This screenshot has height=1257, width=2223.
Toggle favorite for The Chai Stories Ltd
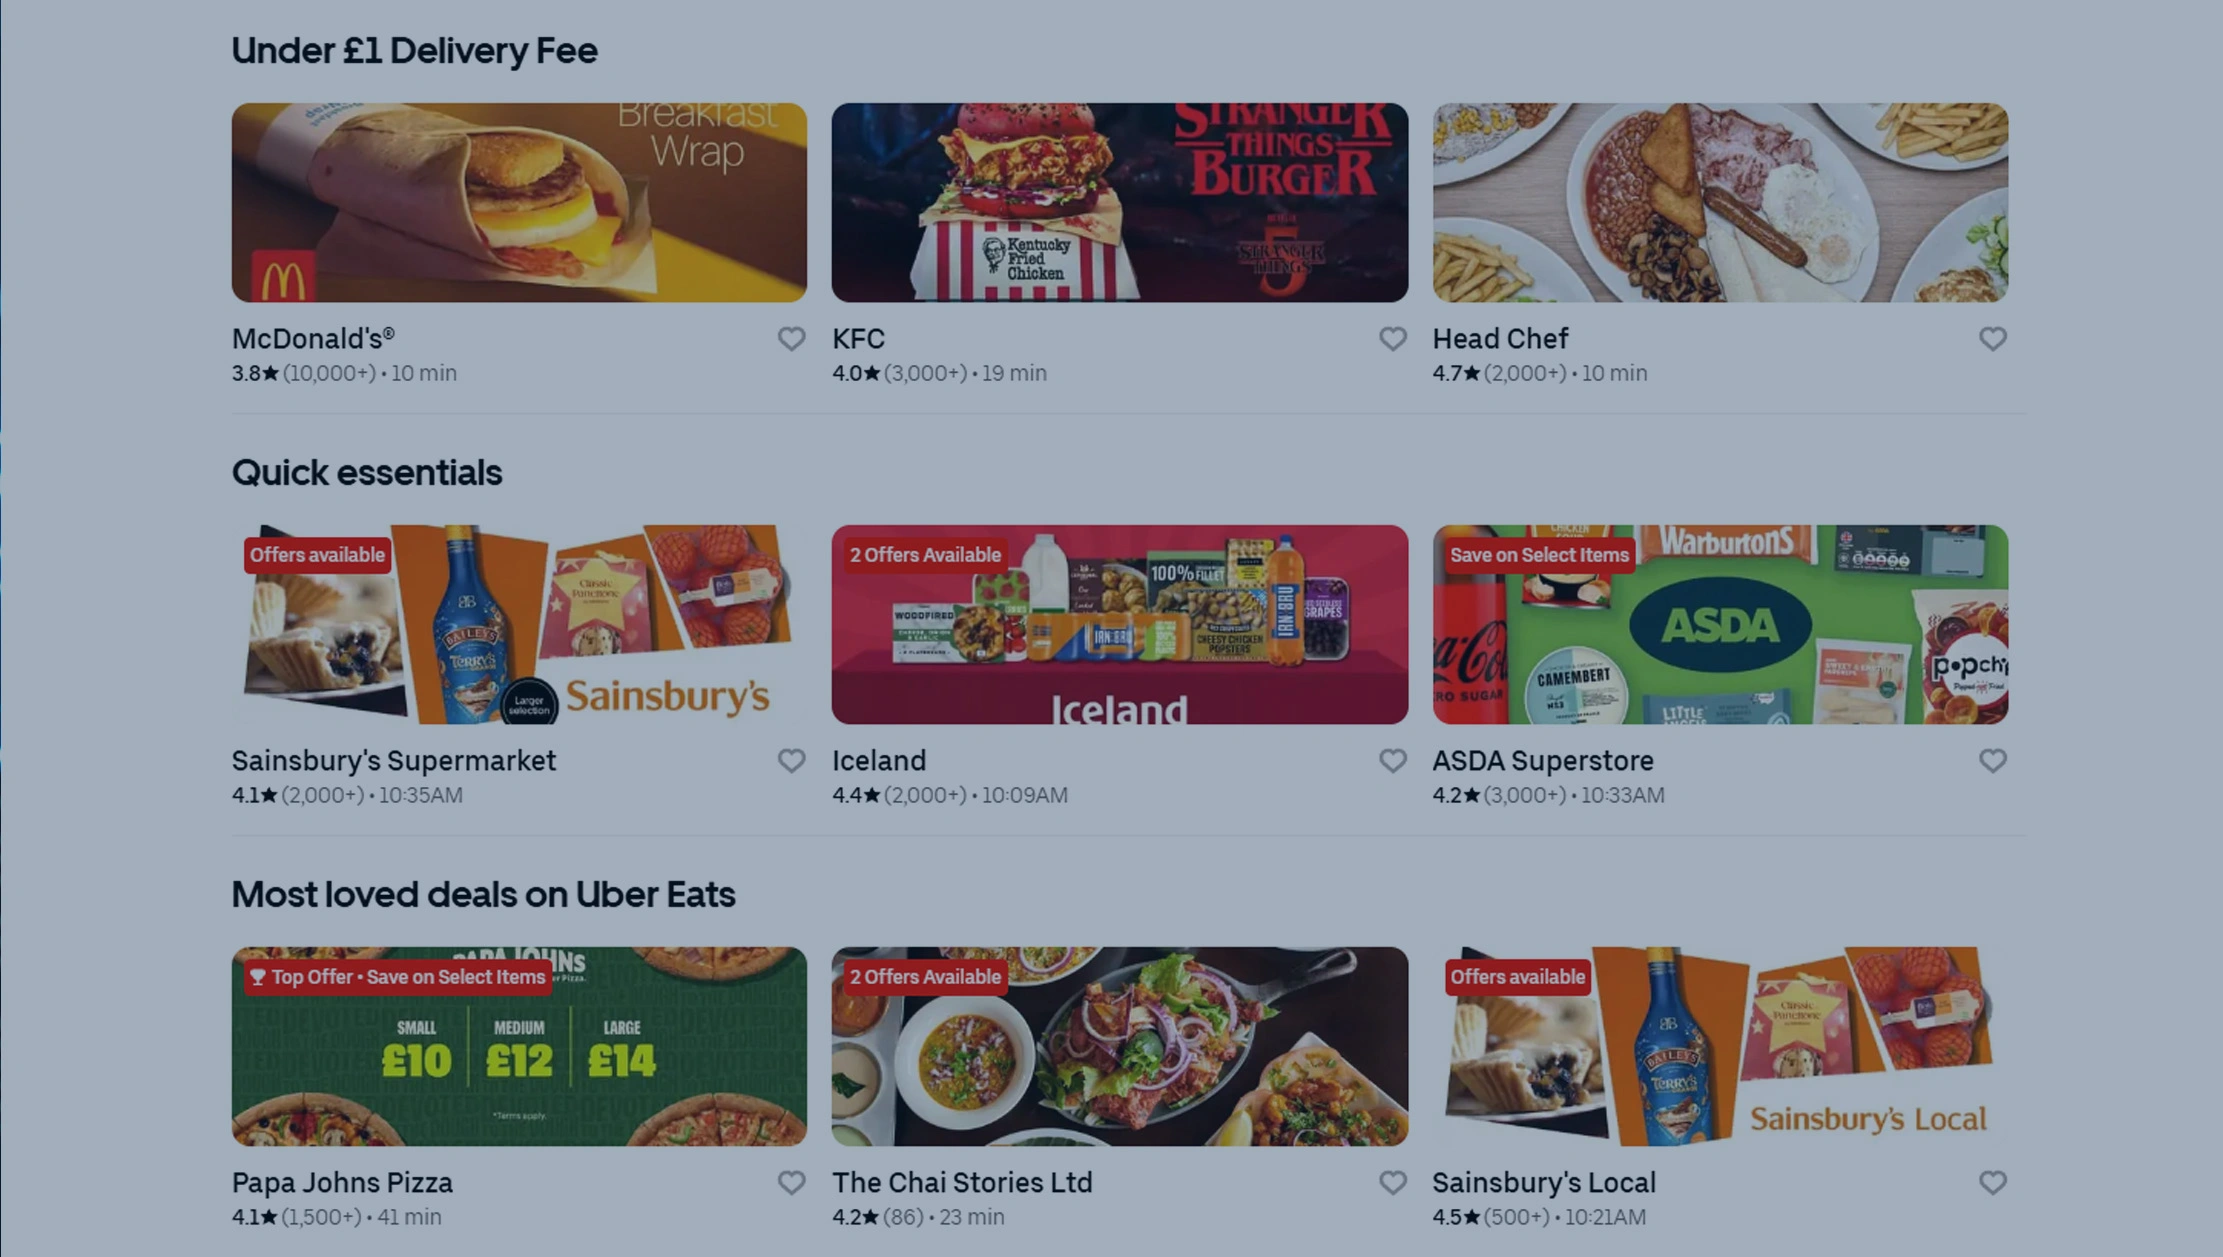[x=1392, y=1183]
